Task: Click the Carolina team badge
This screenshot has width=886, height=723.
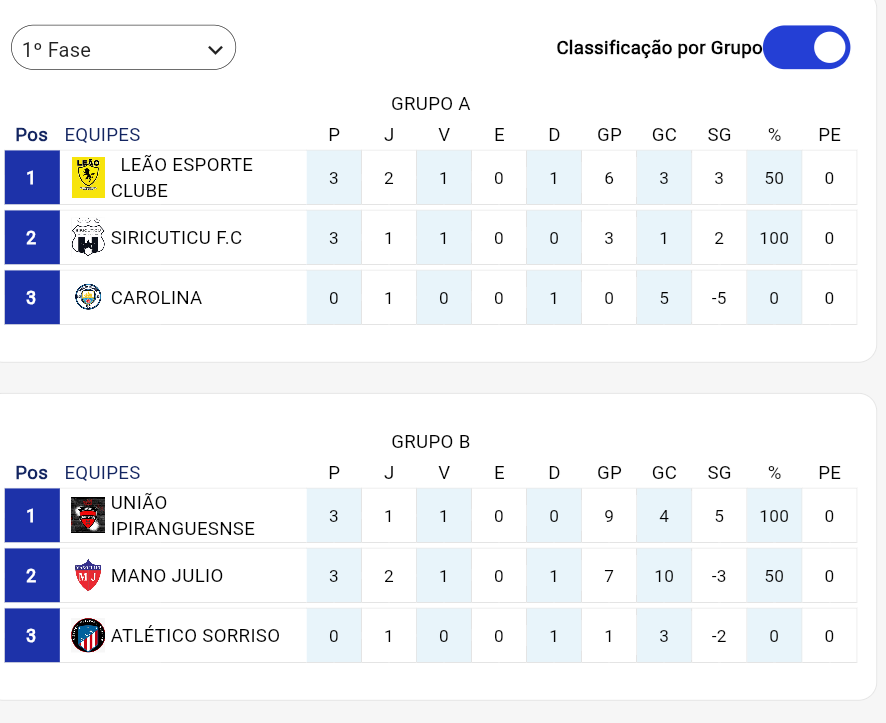Action: (x=88, y=297)
